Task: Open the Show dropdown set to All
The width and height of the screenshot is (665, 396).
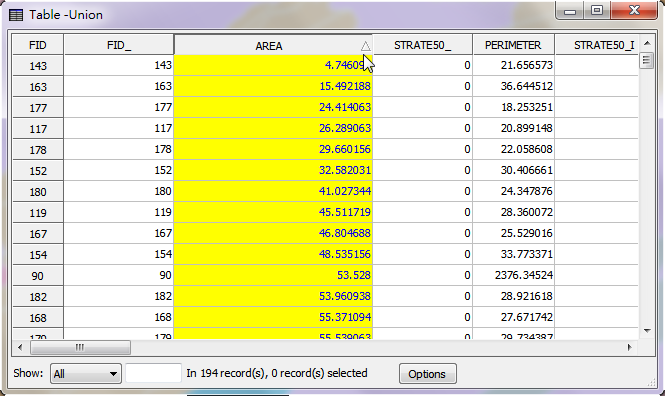Action: [86, 374]
